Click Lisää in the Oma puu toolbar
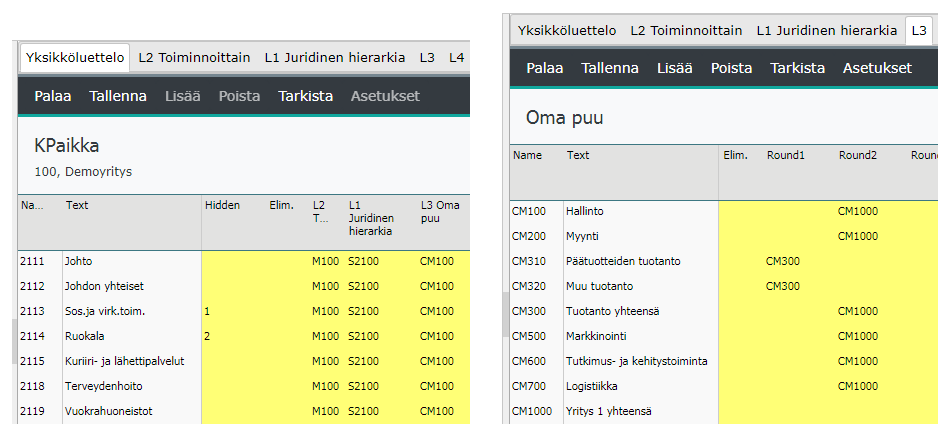The image size is (948, 440). point(674,69)
